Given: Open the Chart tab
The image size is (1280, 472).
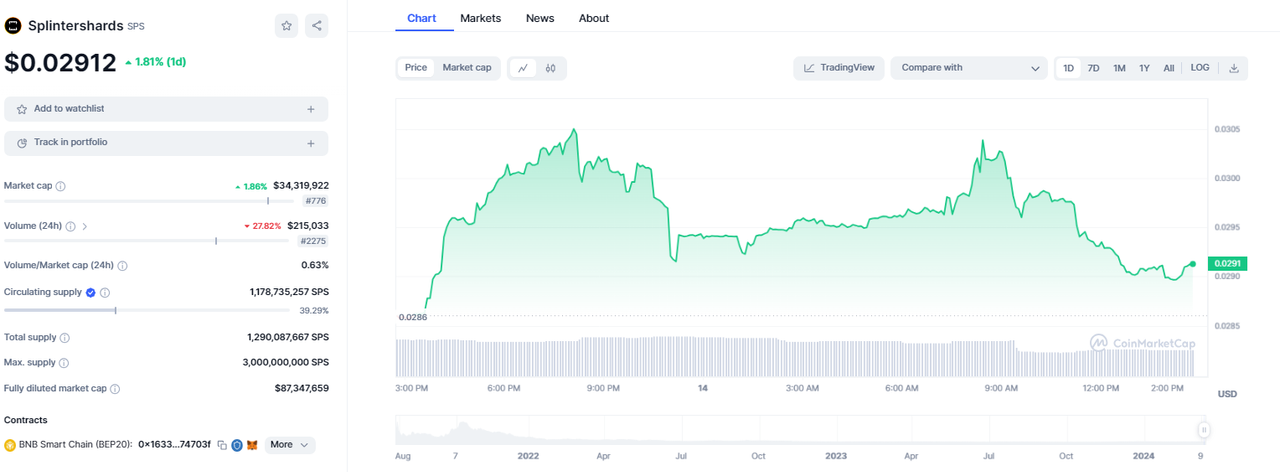Looking at the screenshot, I should click(422, 18).
